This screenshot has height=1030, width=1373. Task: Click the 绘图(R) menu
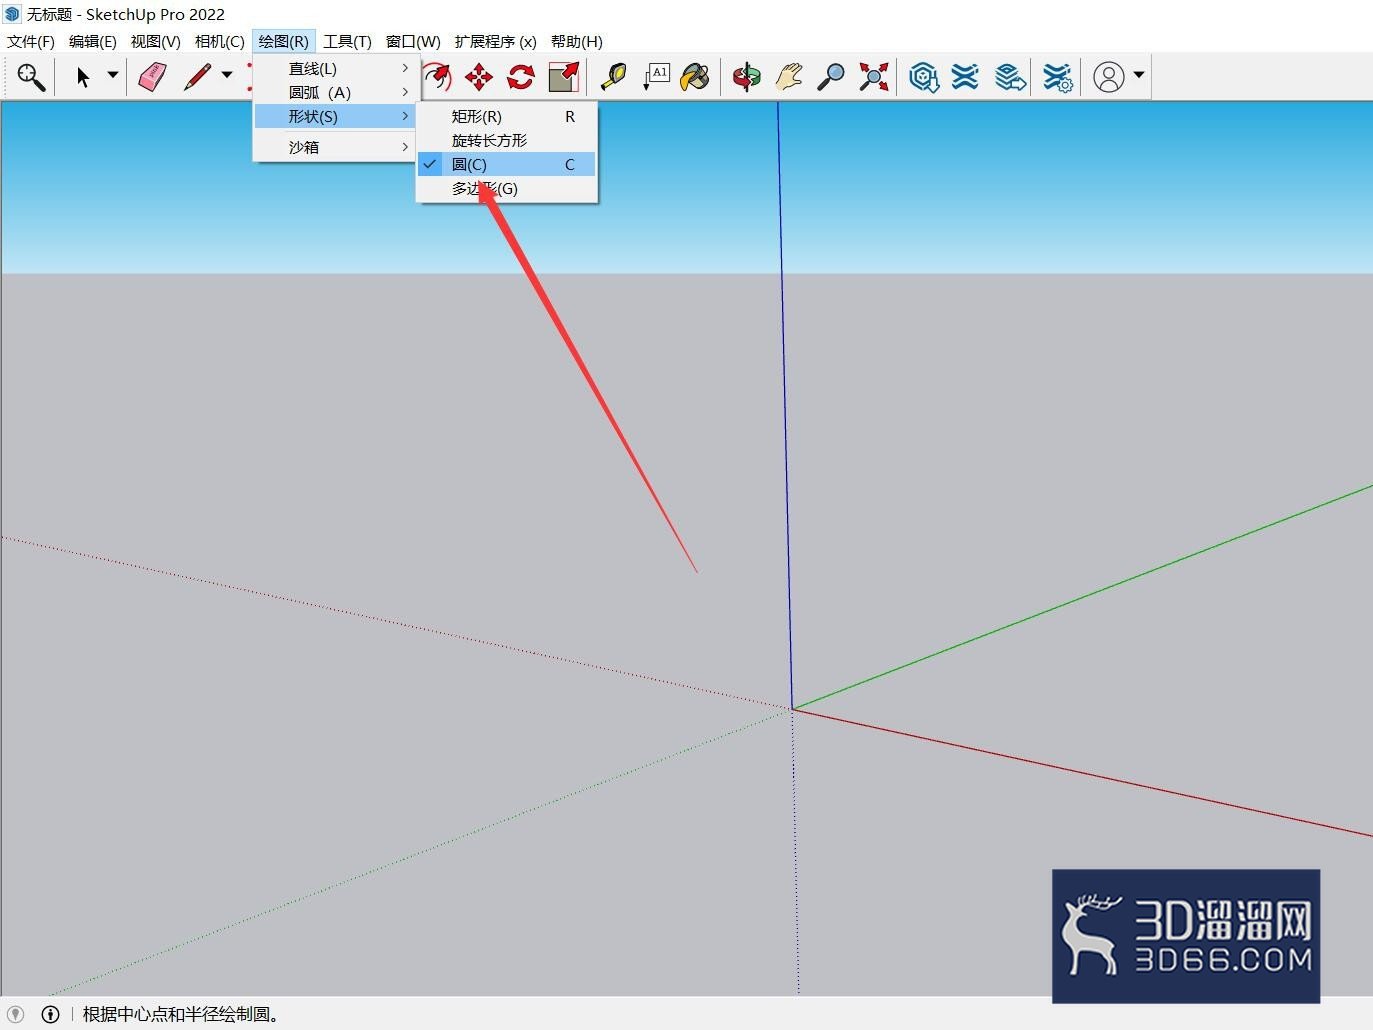[284, 41]
